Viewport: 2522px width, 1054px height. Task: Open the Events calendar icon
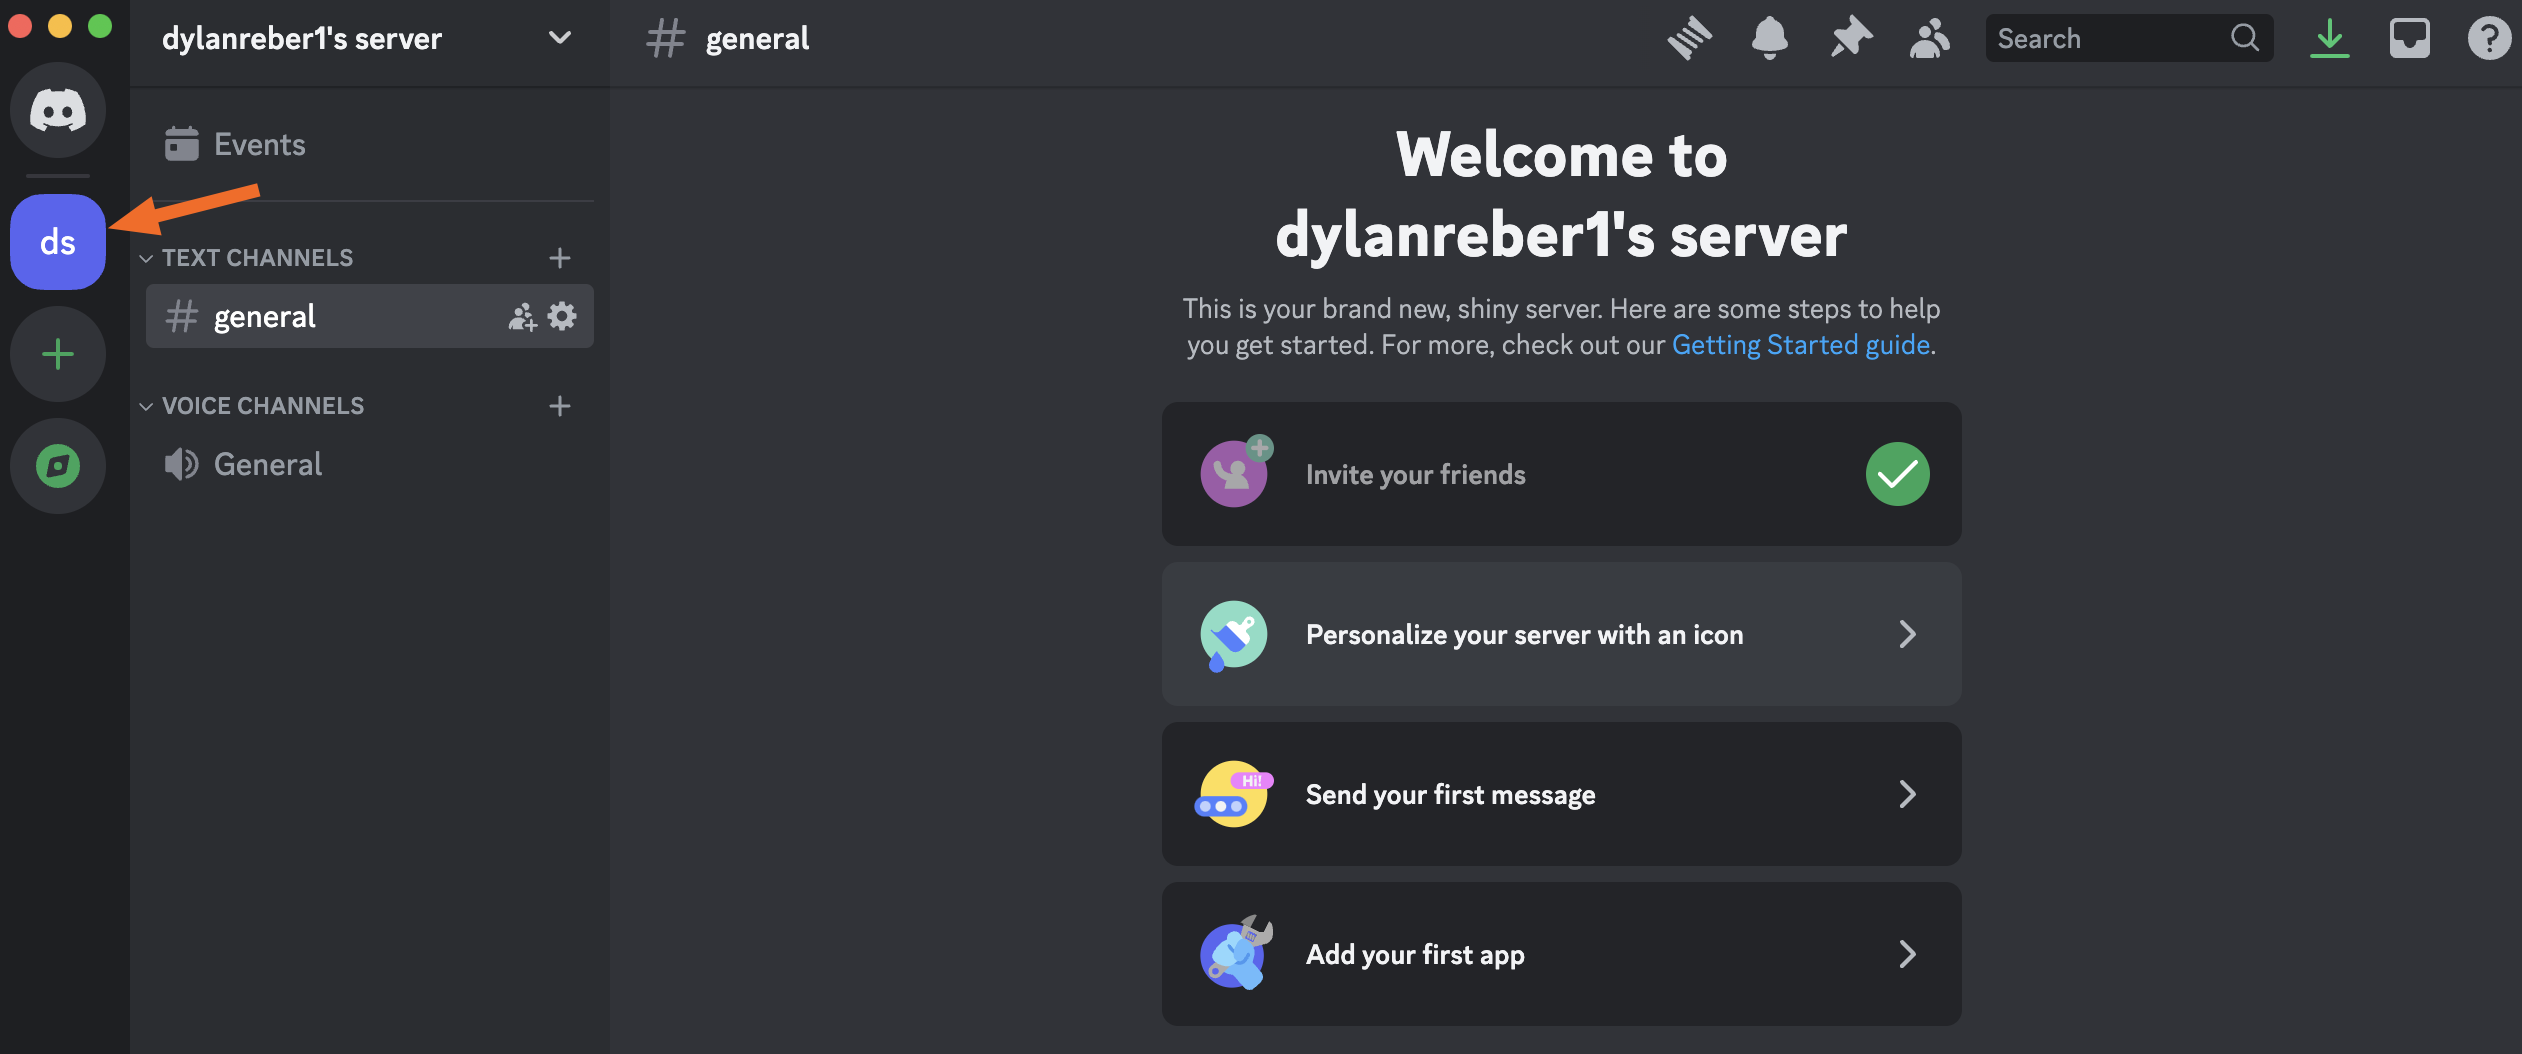pos(181,144)
